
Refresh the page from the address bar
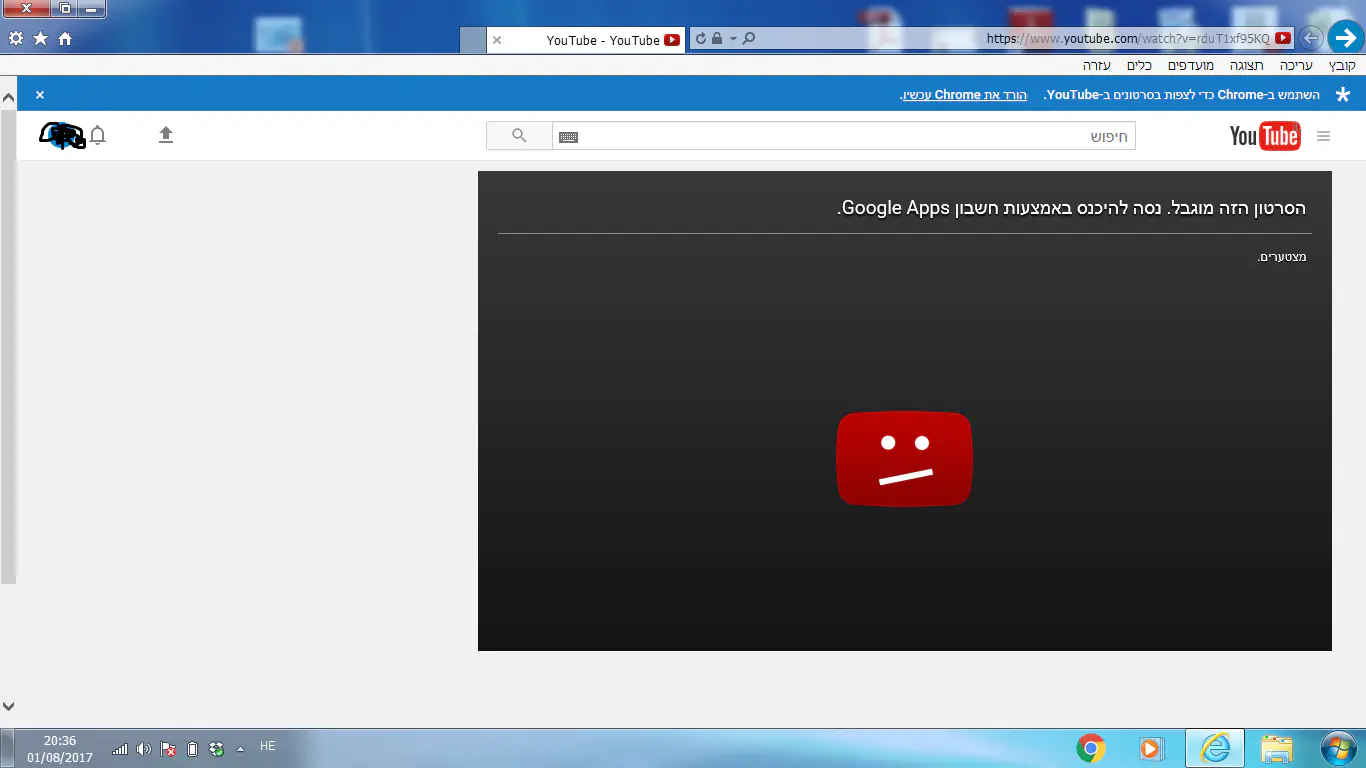(701, 39)
